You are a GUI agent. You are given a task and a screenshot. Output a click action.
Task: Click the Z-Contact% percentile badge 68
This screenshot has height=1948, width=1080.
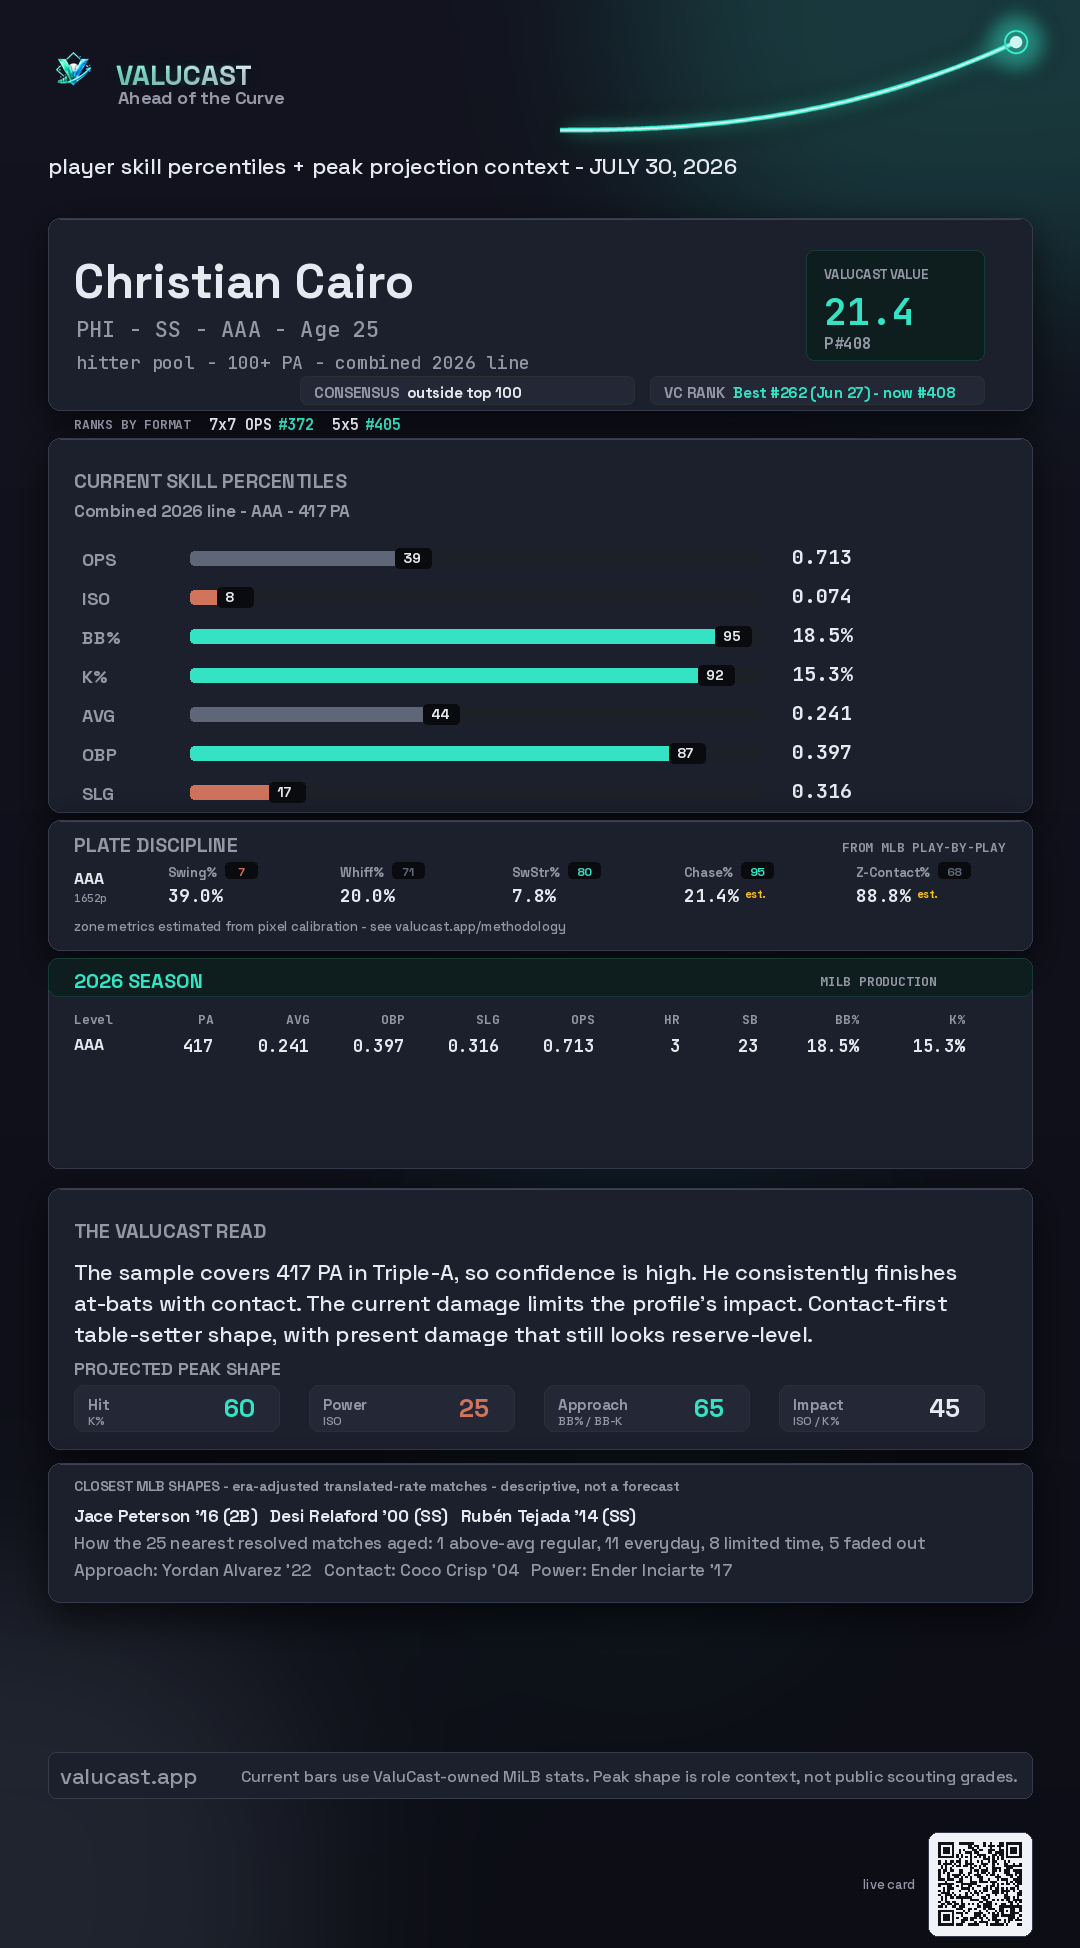954,872
